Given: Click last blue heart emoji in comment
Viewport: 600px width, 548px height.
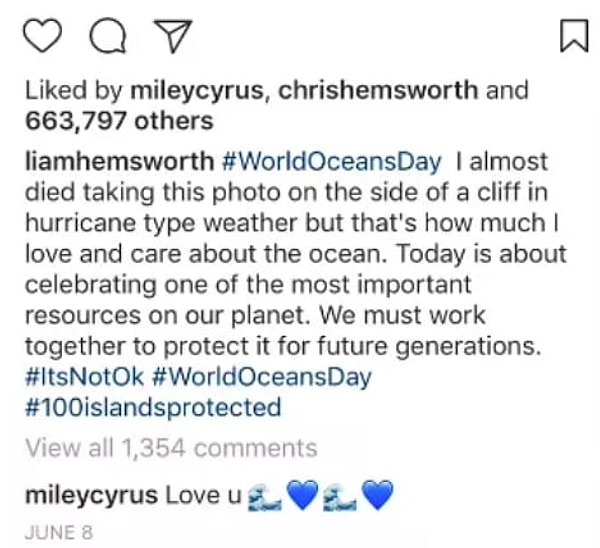Looking at the screenshot, I should click(x=380, y=493).
